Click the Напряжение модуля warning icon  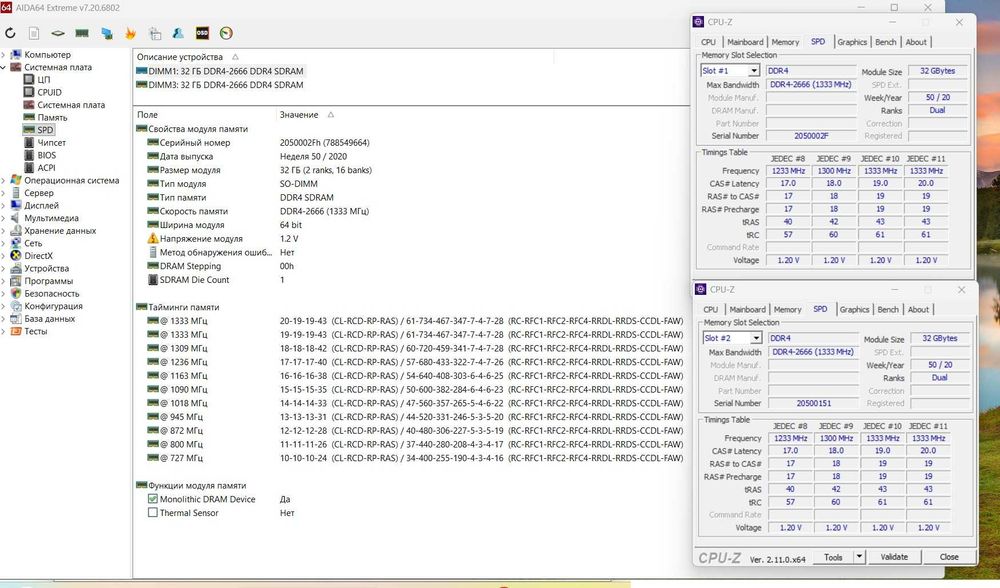click(152, 239)
